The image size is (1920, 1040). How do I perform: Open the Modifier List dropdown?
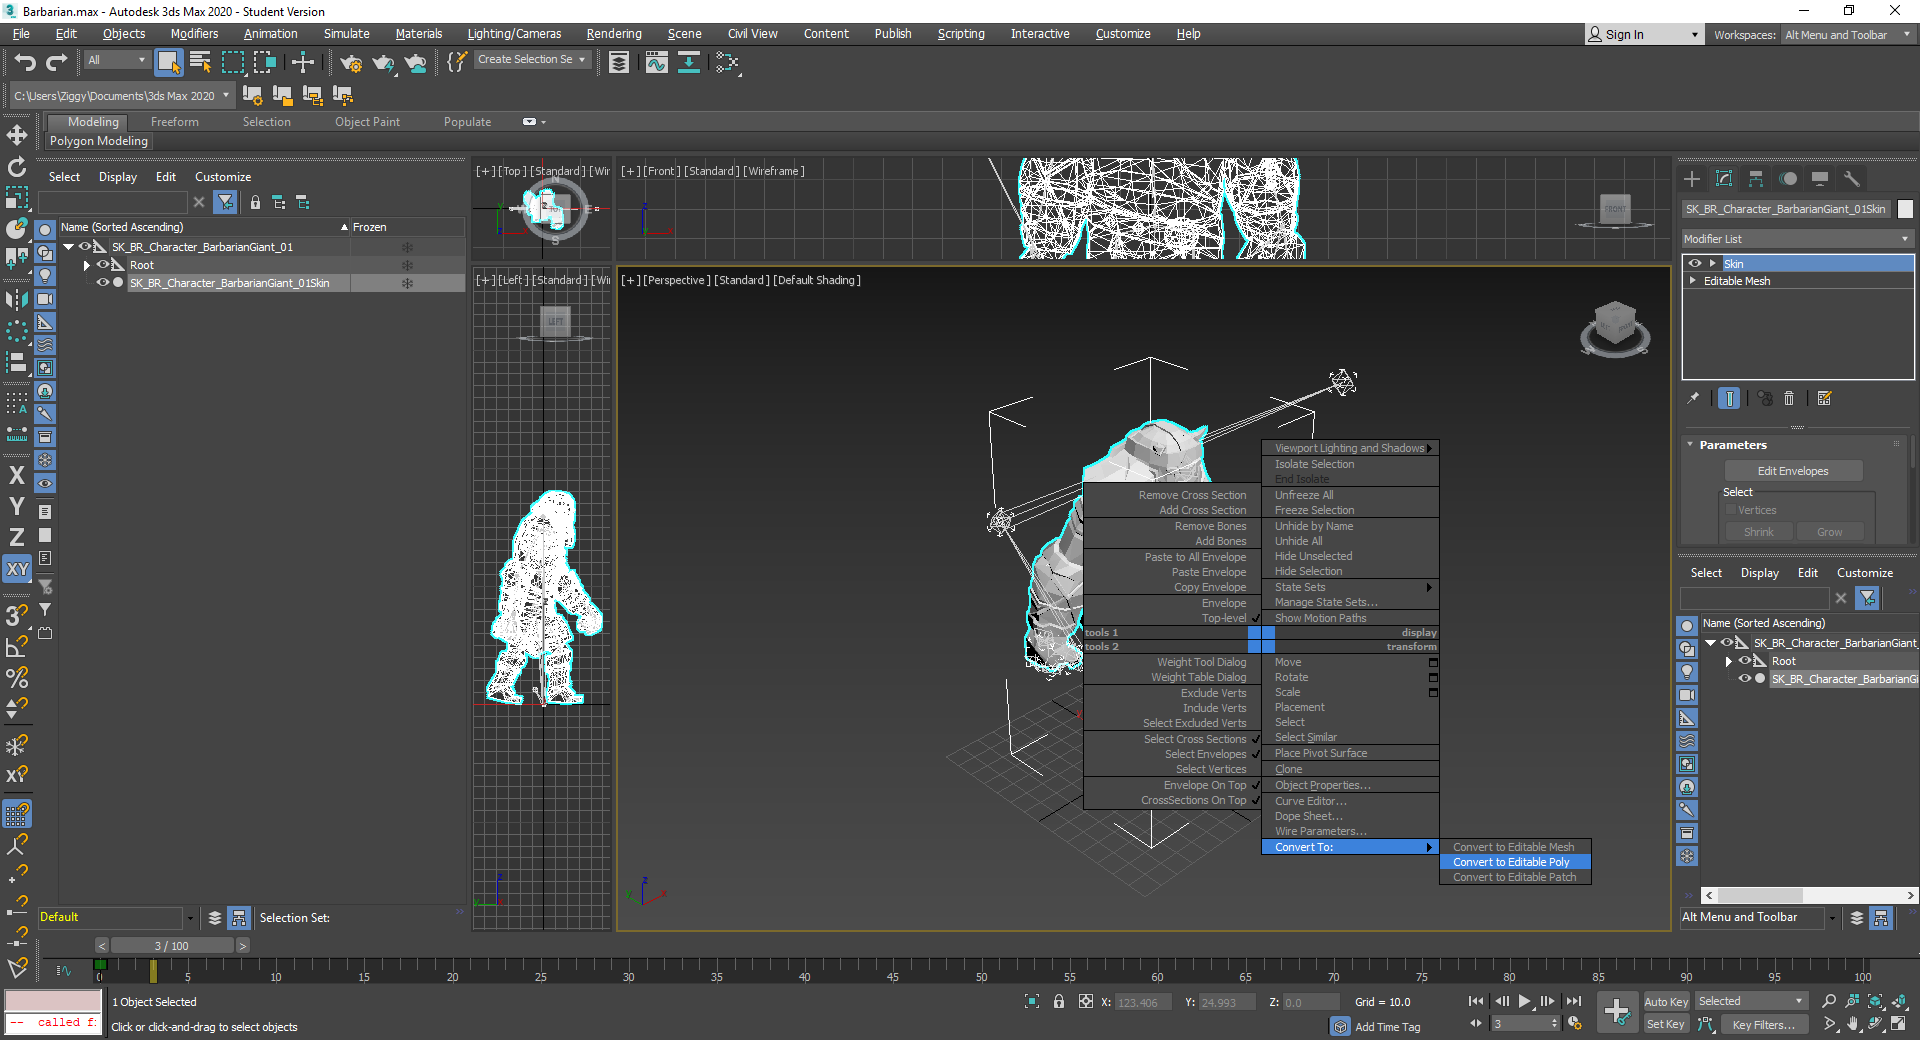coord(1797,239)
